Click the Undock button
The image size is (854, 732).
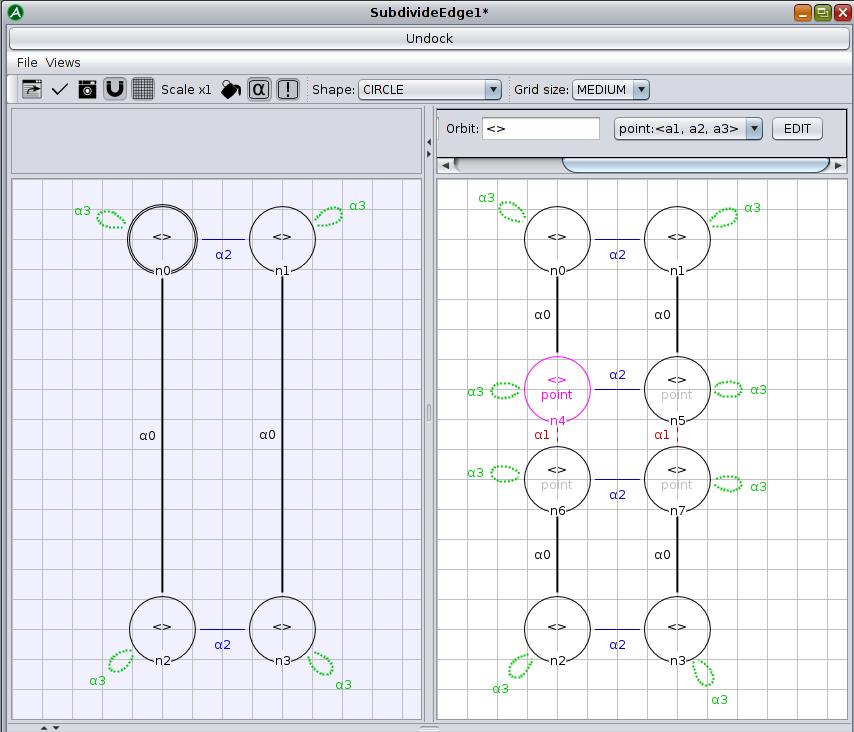[429, 39]
